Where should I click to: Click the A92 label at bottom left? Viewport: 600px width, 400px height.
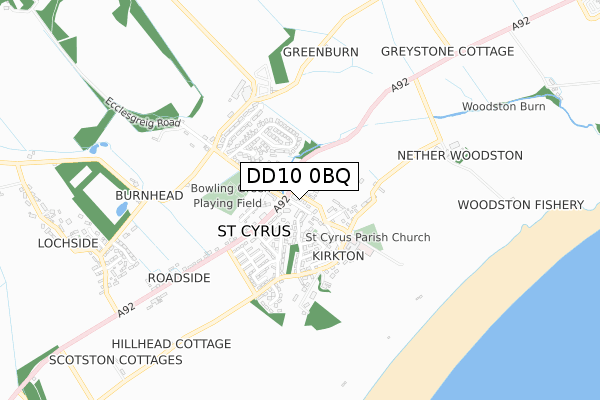tap(126, 310)
